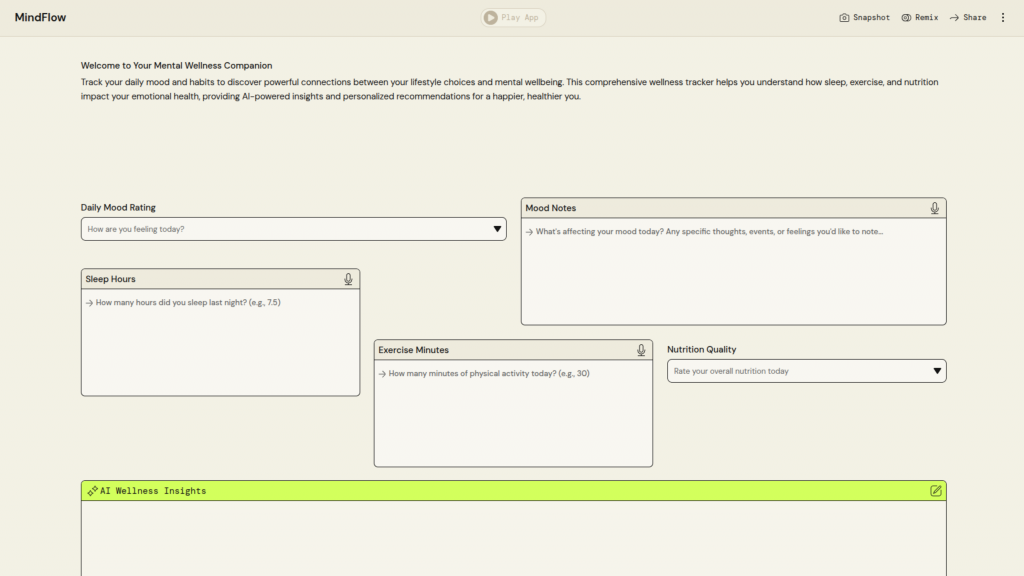This screenshot has width=1024, height=576.
Task: Click the Share button
Action: [x=967, y=18]
